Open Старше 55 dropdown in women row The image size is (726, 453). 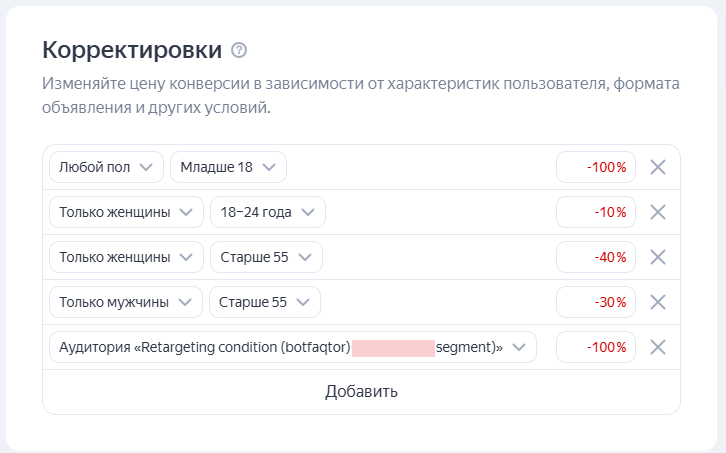[x=266, y=257]
